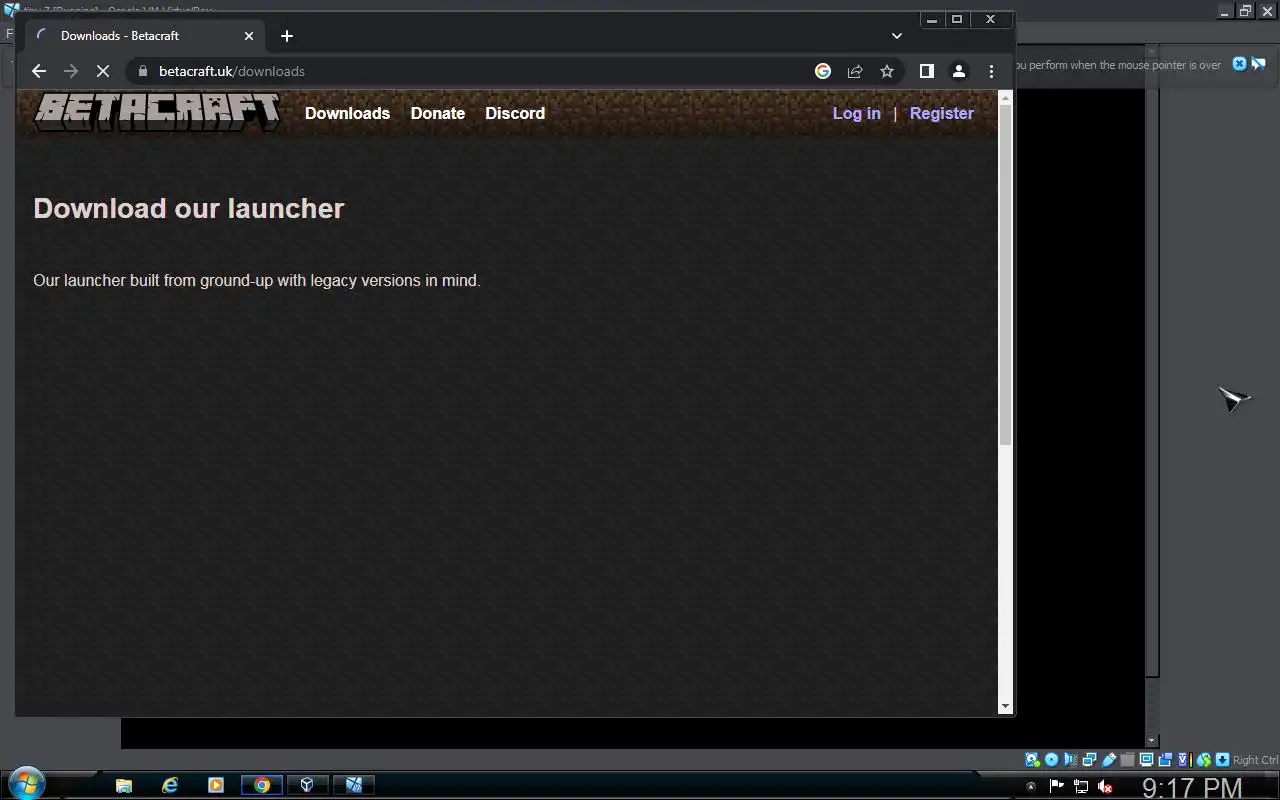Image resolution: width=1280 pixels, height=800 pixels.
Task: Open Windows Explorer from the taskbar
Action: [x=124, y=785]
